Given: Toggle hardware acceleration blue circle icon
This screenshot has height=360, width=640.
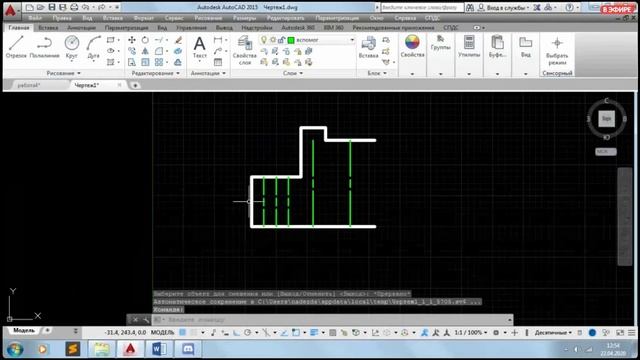Looking at the screenshot, I should (x=592, y=333).
